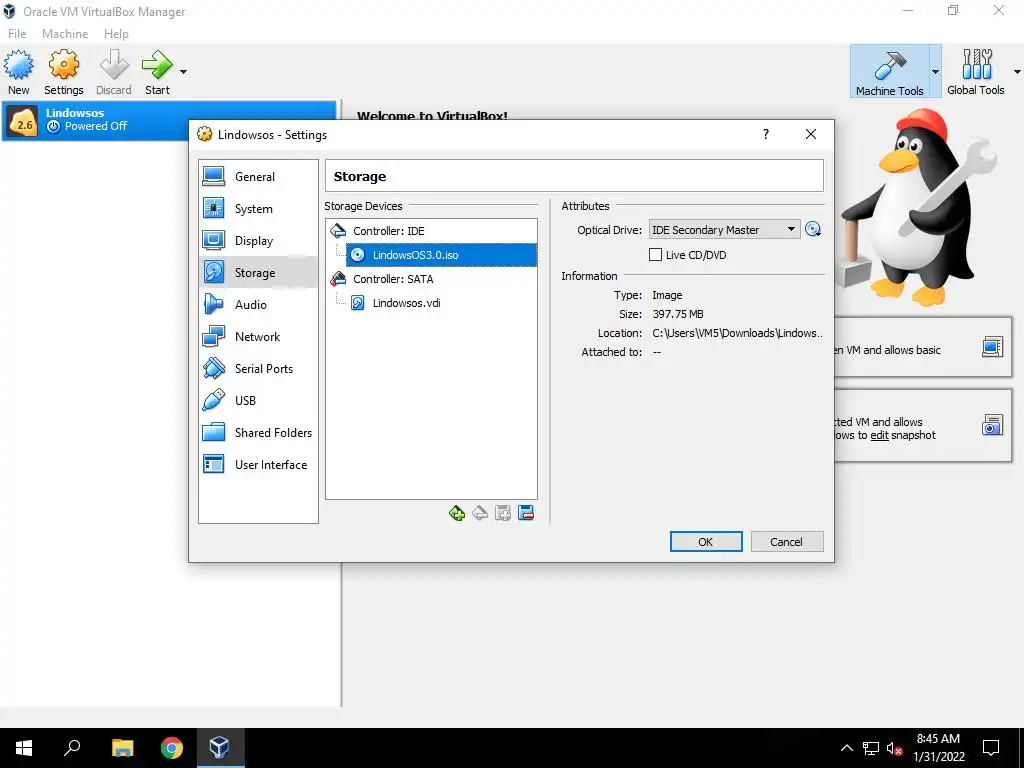Open System settings category

click(258, 208)
